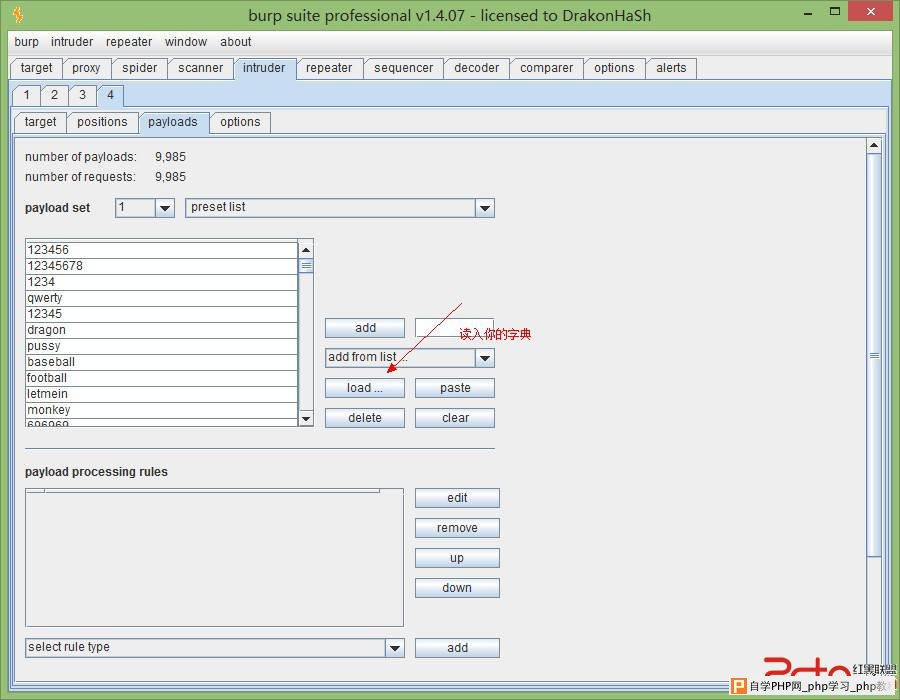Switch to the proxy tab
Viewport: 900px width, 700px height.
[86, 68]
